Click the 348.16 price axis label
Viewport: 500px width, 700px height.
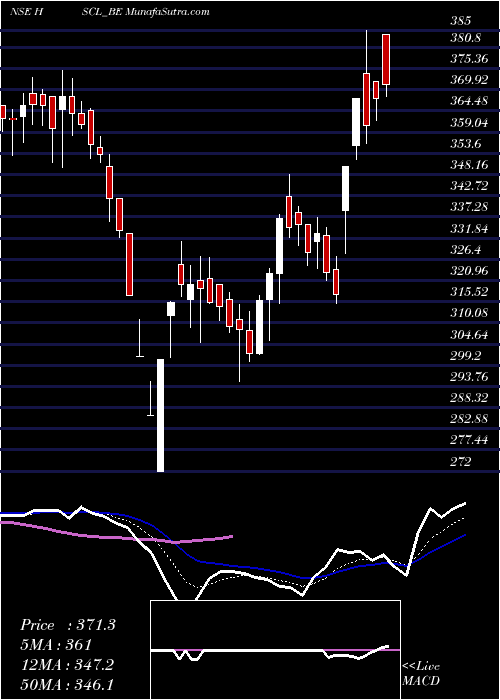[x=469, y=165]
